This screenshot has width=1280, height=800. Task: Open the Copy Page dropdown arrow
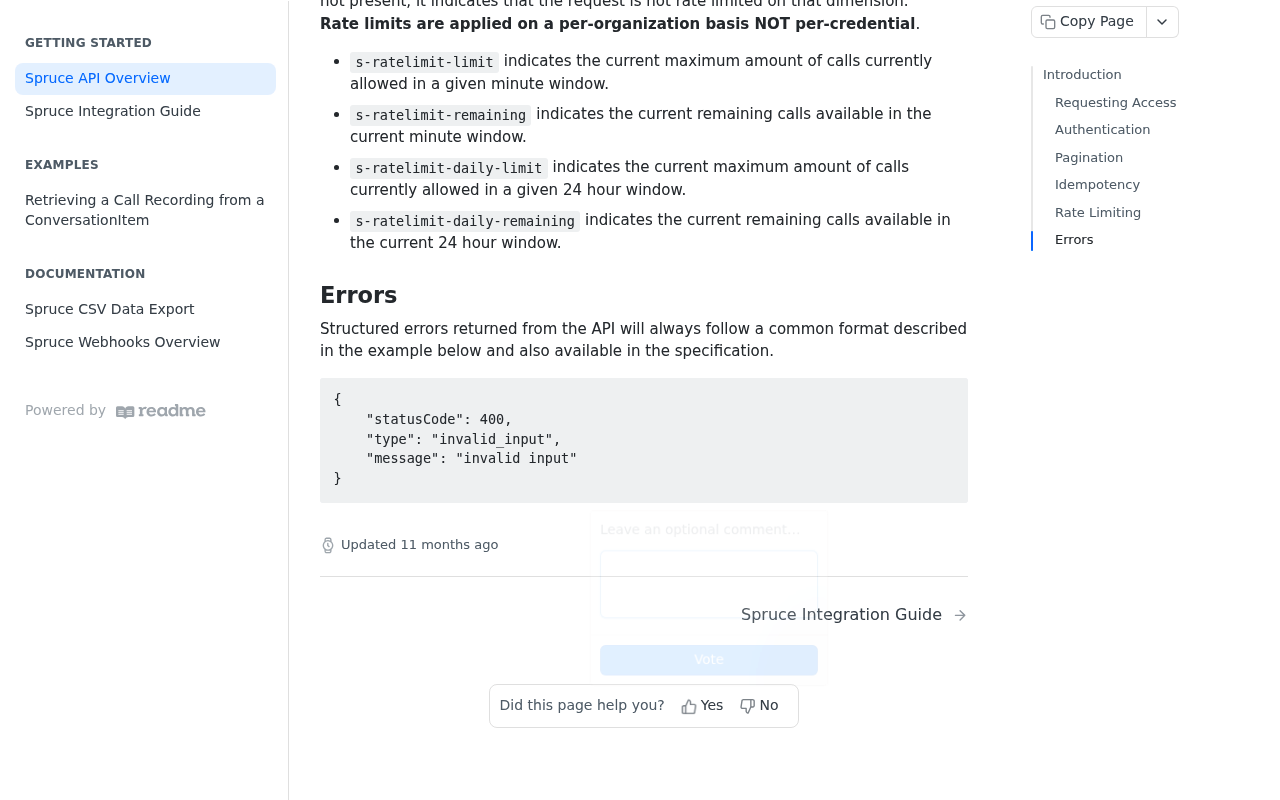(x=1162, y=22)
